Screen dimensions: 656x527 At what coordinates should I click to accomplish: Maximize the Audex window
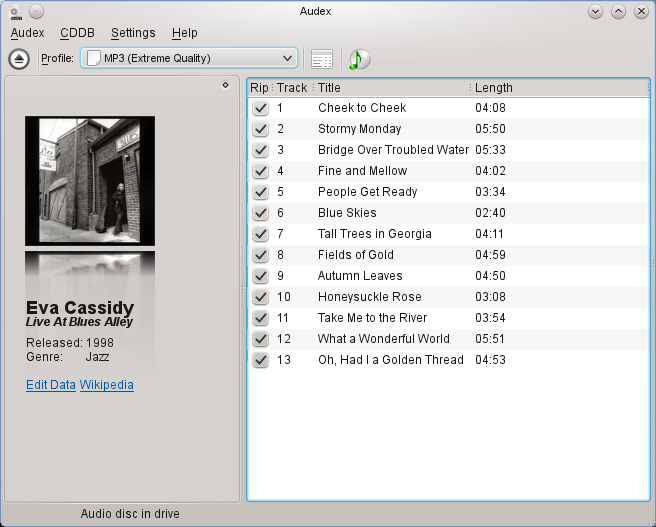coord(618,11)
